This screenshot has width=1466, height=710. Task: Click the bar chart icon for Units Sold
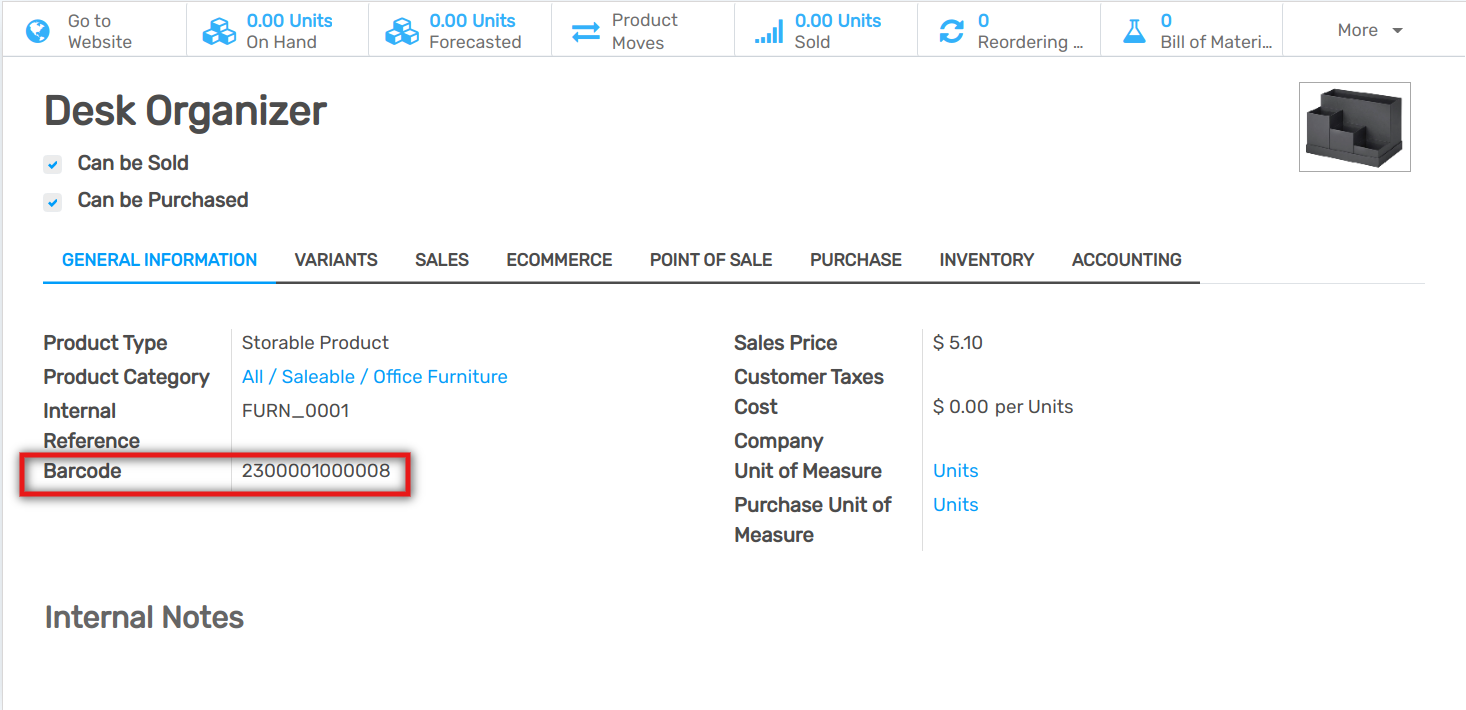point(768,31)
